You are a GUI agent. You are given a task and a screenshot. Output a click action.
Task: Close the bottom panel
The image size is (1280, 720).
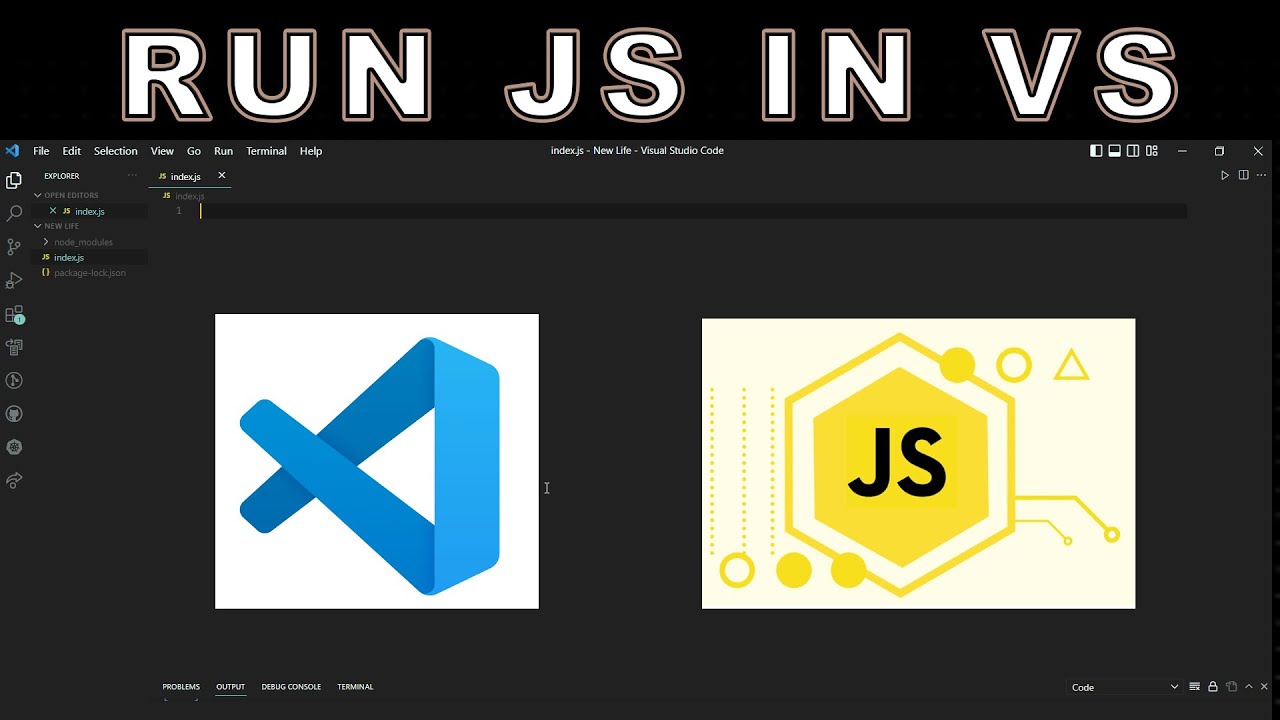point(1265,687)
